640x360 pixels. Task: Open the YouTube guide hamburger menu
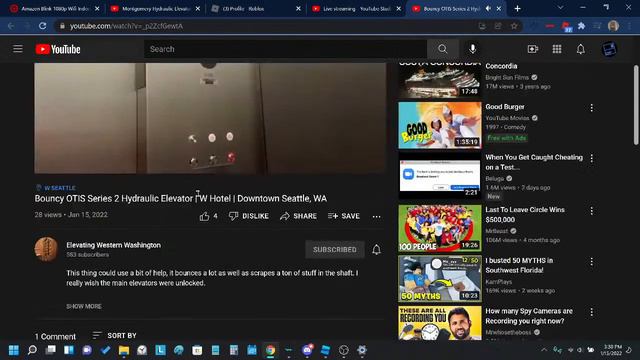(x=18, y=49)
